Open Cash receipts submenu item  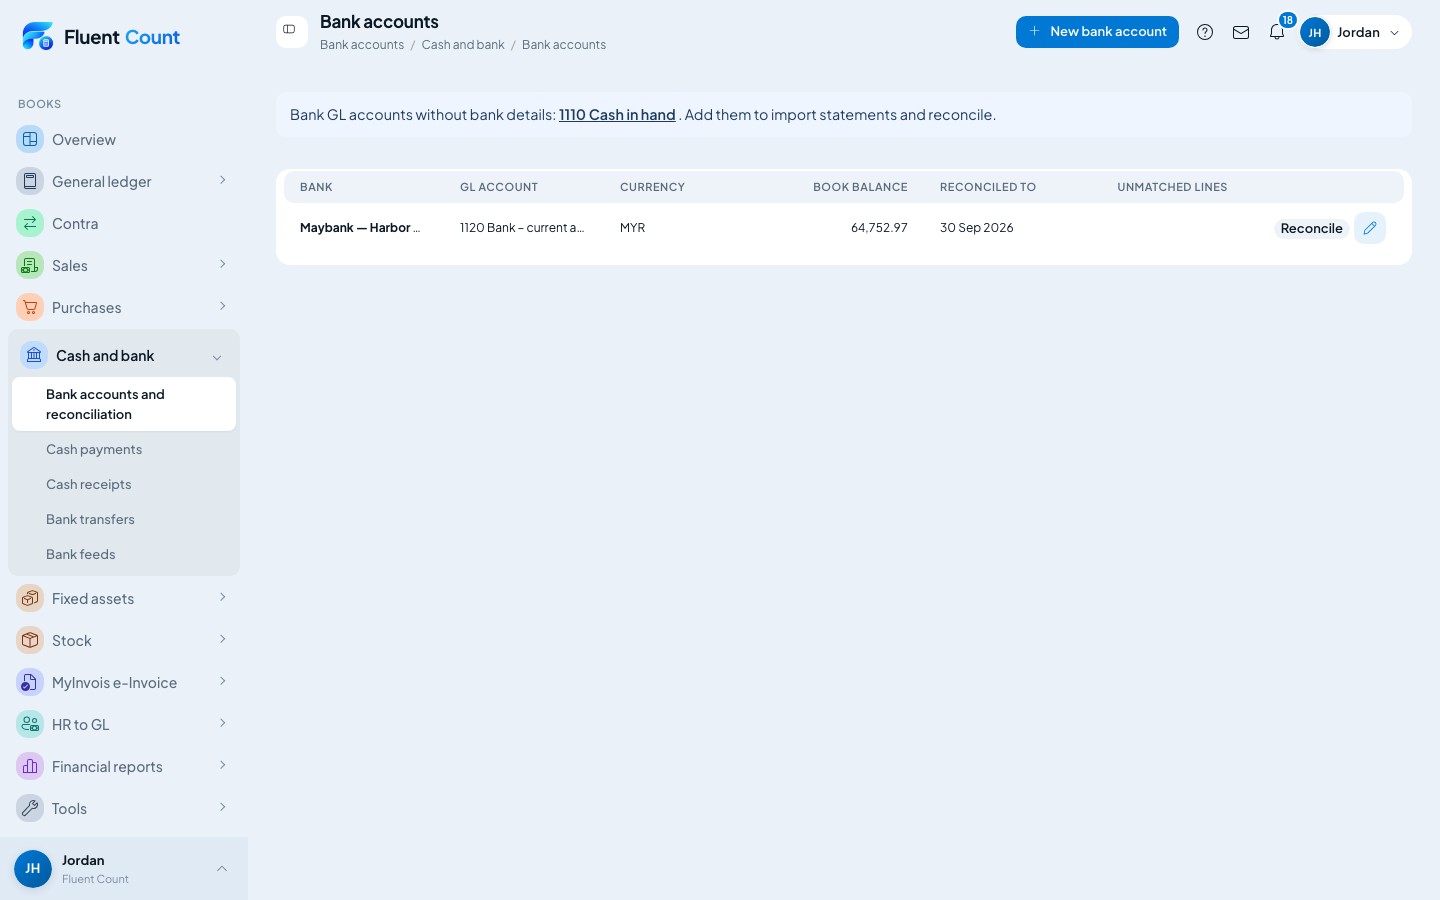pyautogui.click(x=124, y=484)
